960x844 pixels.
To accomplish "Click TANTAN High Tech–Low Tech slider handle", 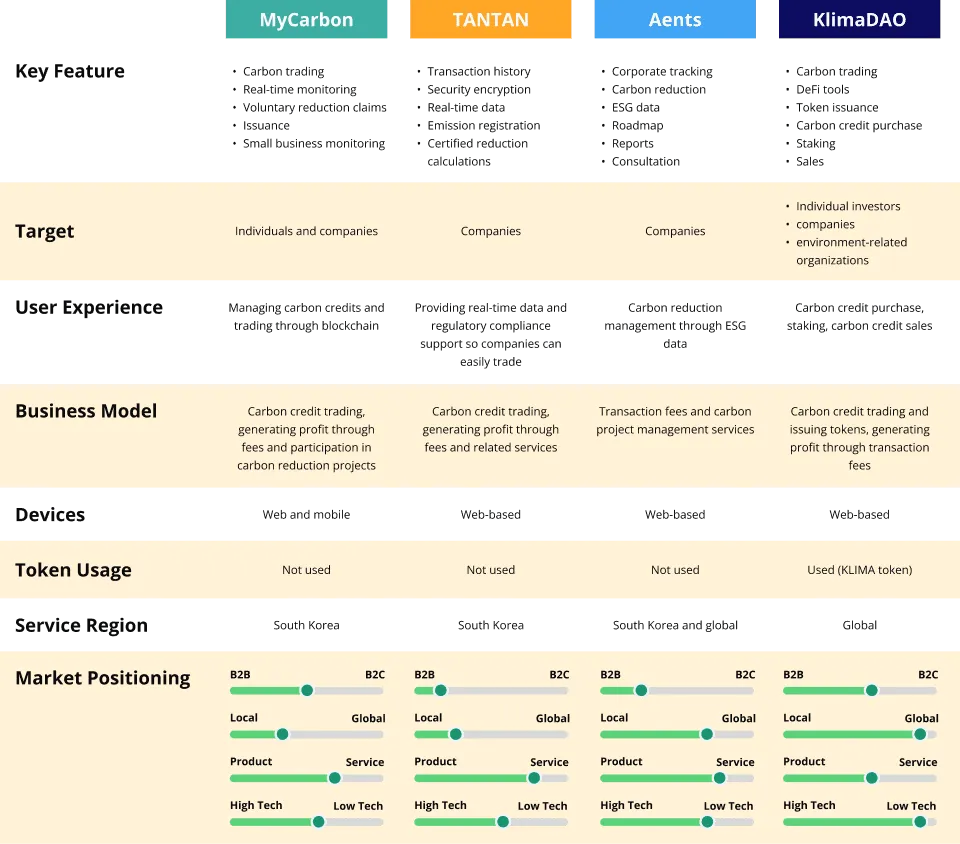I will 503,822.
